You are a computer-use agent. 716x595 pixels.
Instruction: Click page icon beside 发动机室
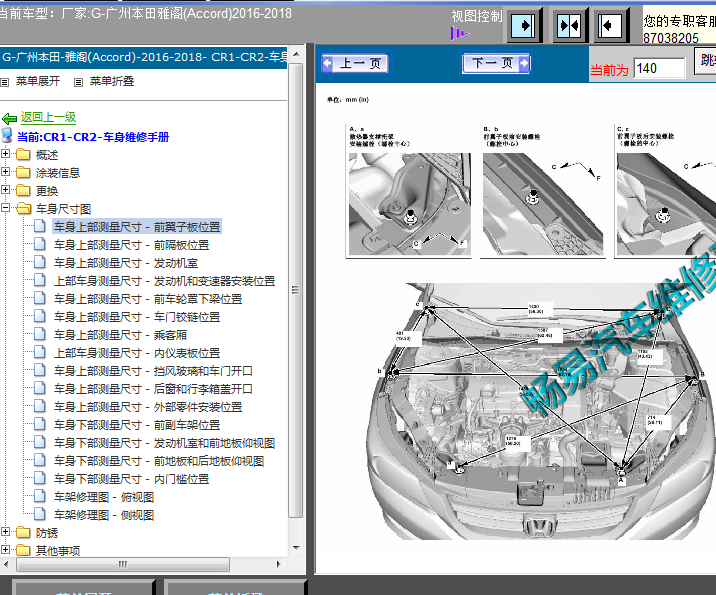(40, 263)
